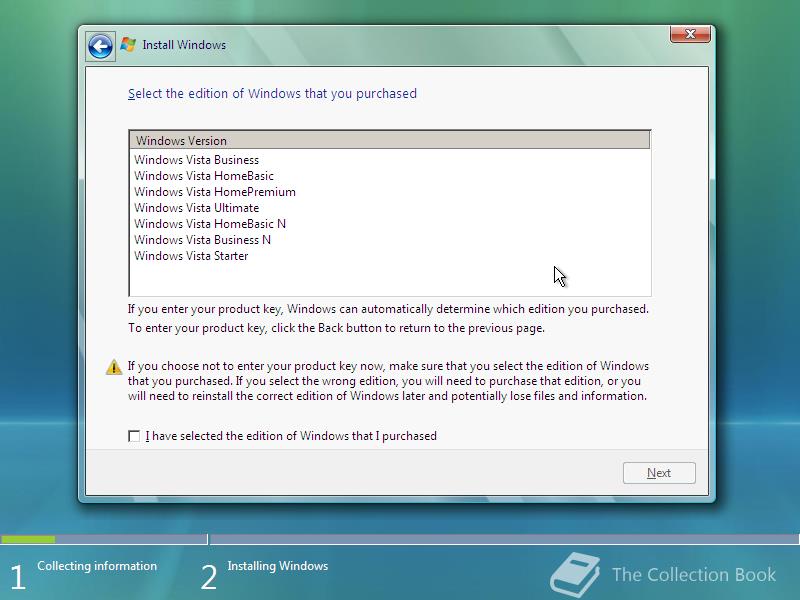
Task: Click the yellow warning triangle icon
Action: (114, 366)
